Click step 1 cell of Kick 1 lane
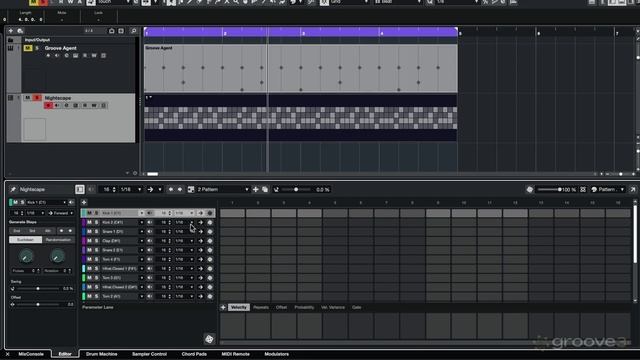Image resolution: width=640 pixels, height=360 pixels. tap(232, 213)
